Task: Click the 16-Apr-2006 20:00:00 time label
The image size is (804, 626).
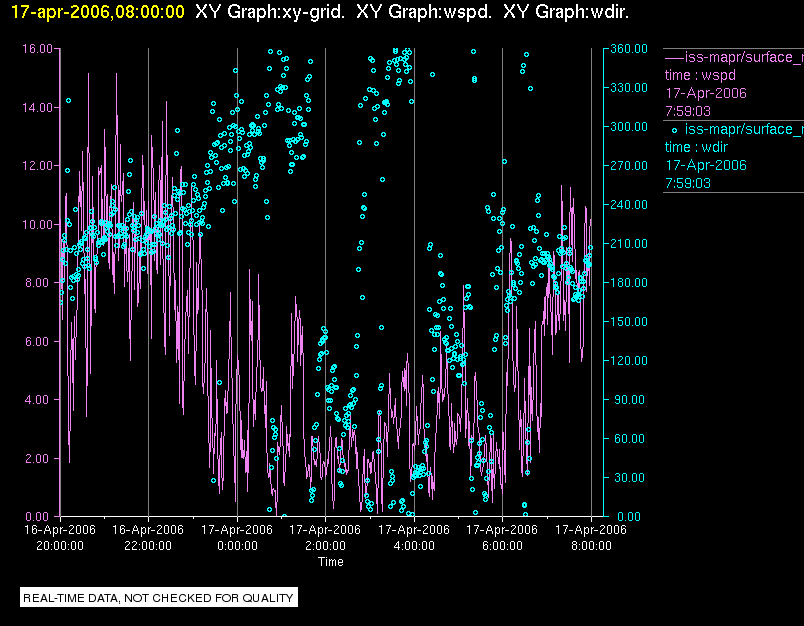Action: pos(60,538)
